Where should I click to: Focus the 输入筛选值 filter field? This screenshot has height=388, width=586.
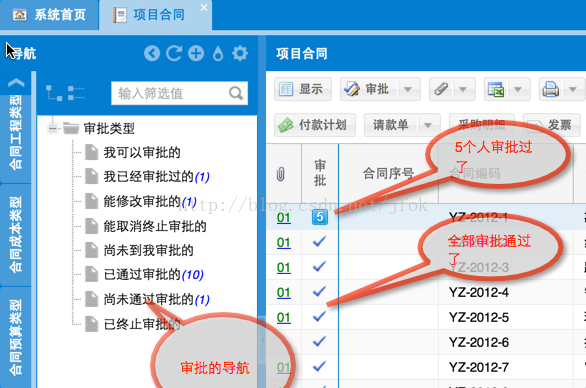(179, 93)
